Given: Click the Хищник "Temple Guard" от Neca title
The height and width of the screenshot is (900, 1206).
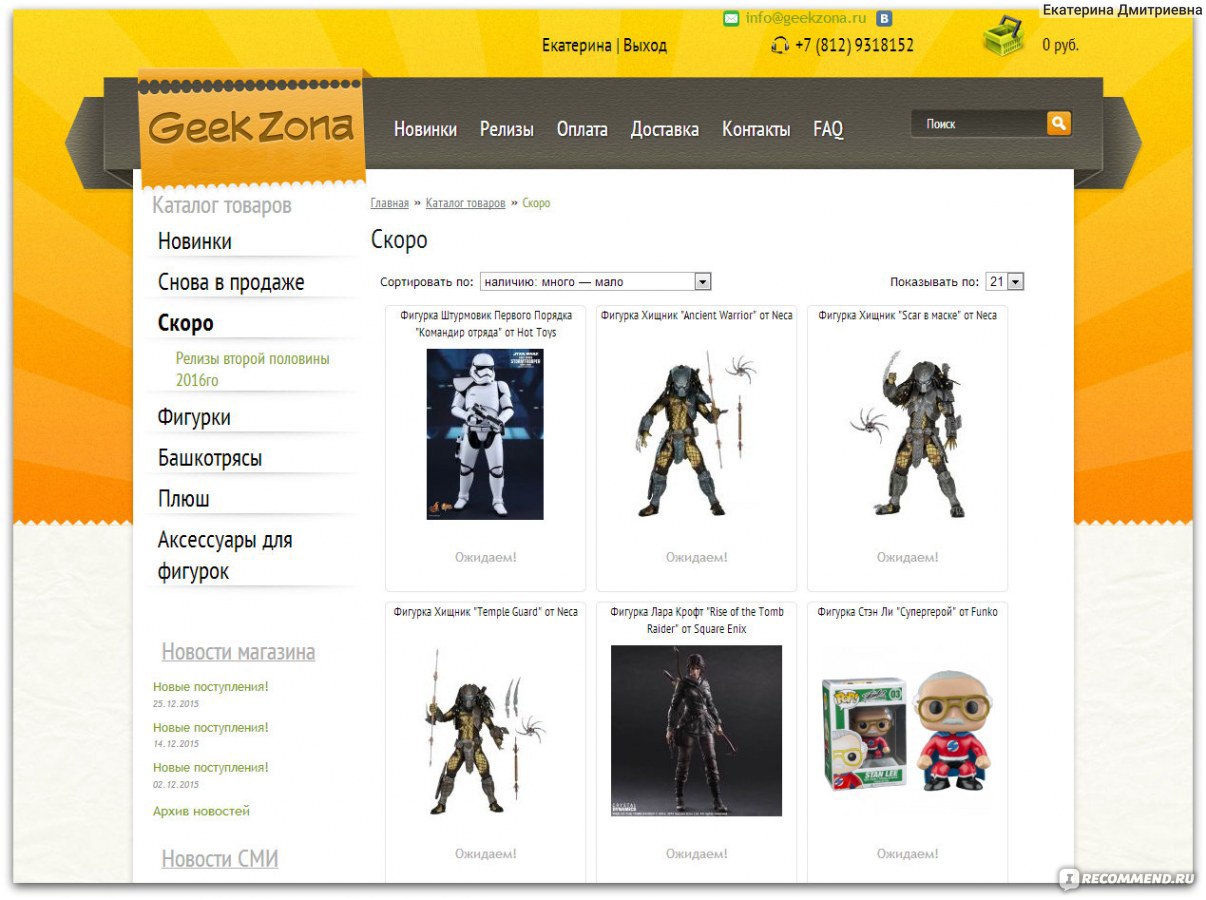Looking at the screenshot, I should click(486, 612).
